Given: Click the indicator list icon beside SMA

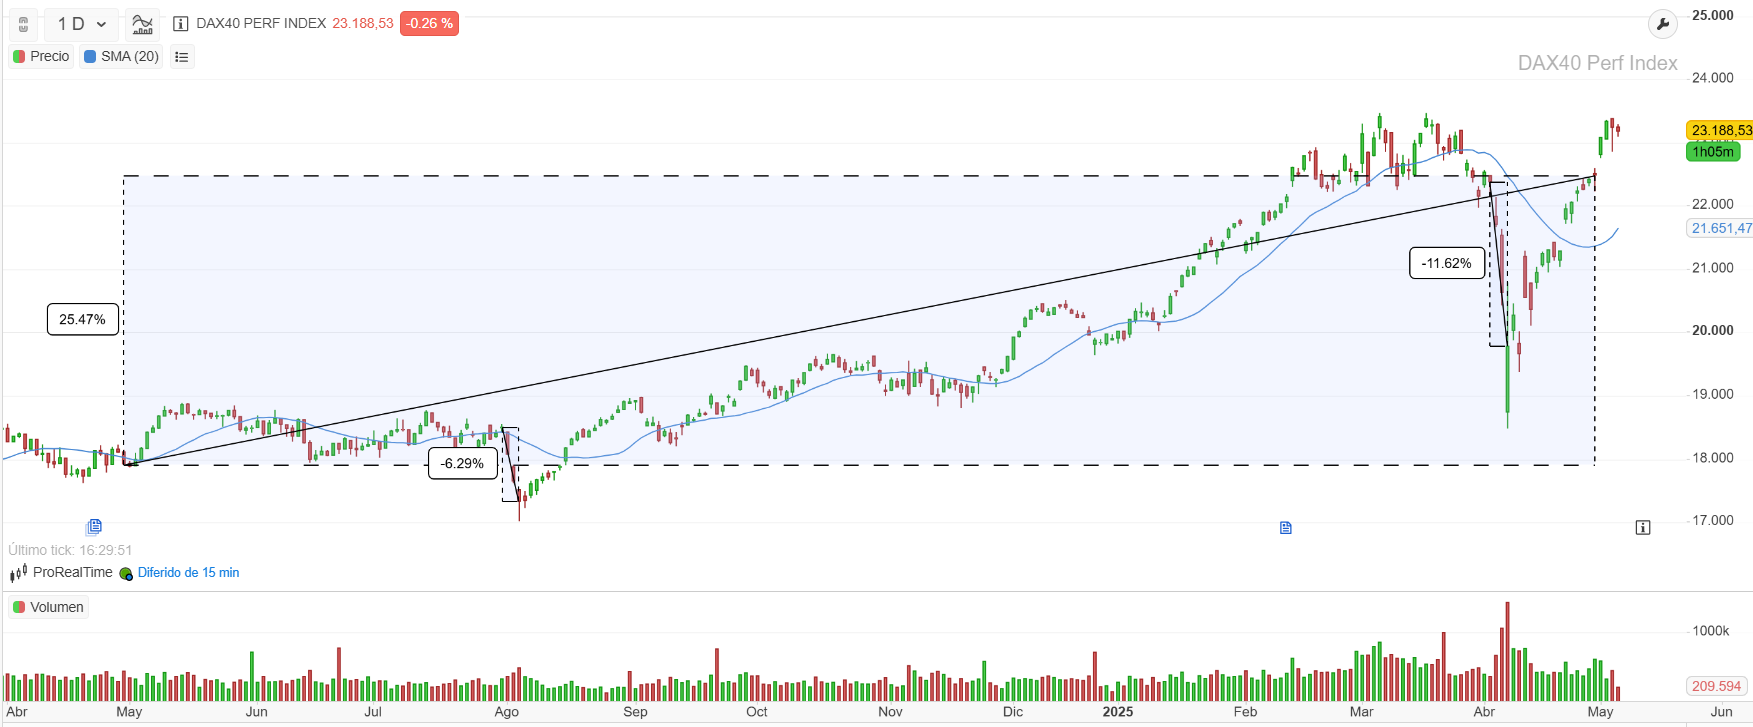Looking at the screenshot, I should coord(181,57).
